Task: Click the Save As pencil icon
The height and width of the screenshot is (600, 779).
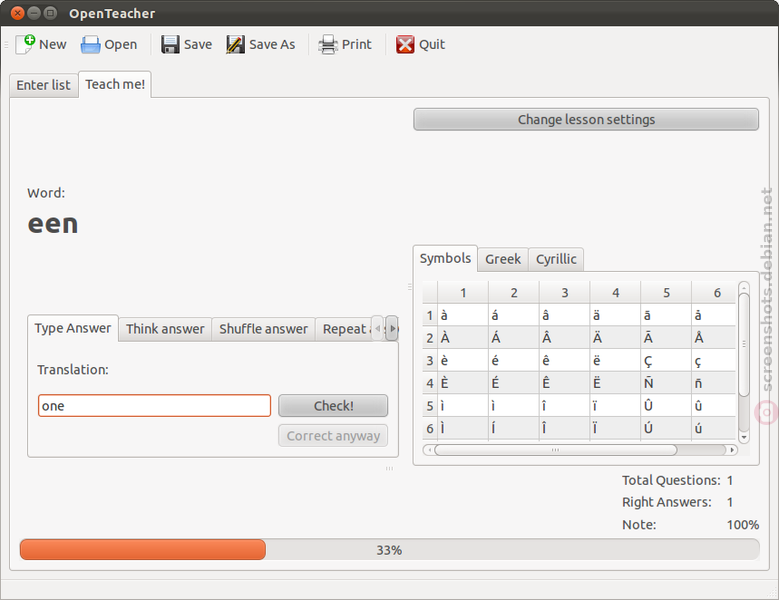Action: point(235,44)
